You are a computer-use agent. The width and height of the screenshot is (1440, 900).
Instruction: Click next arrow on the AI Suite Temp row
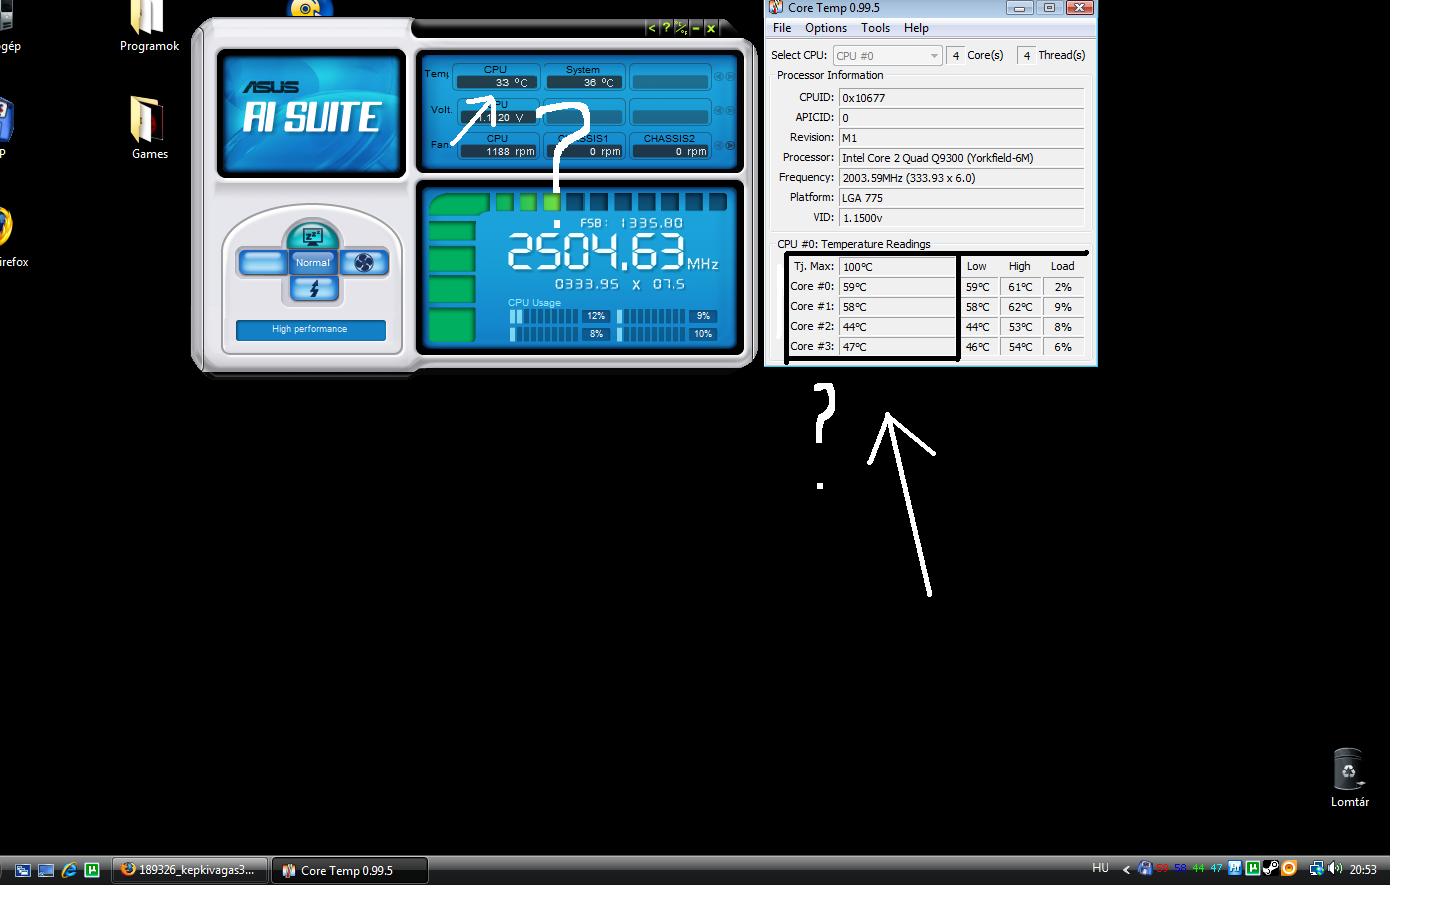[x=730, y=77]
